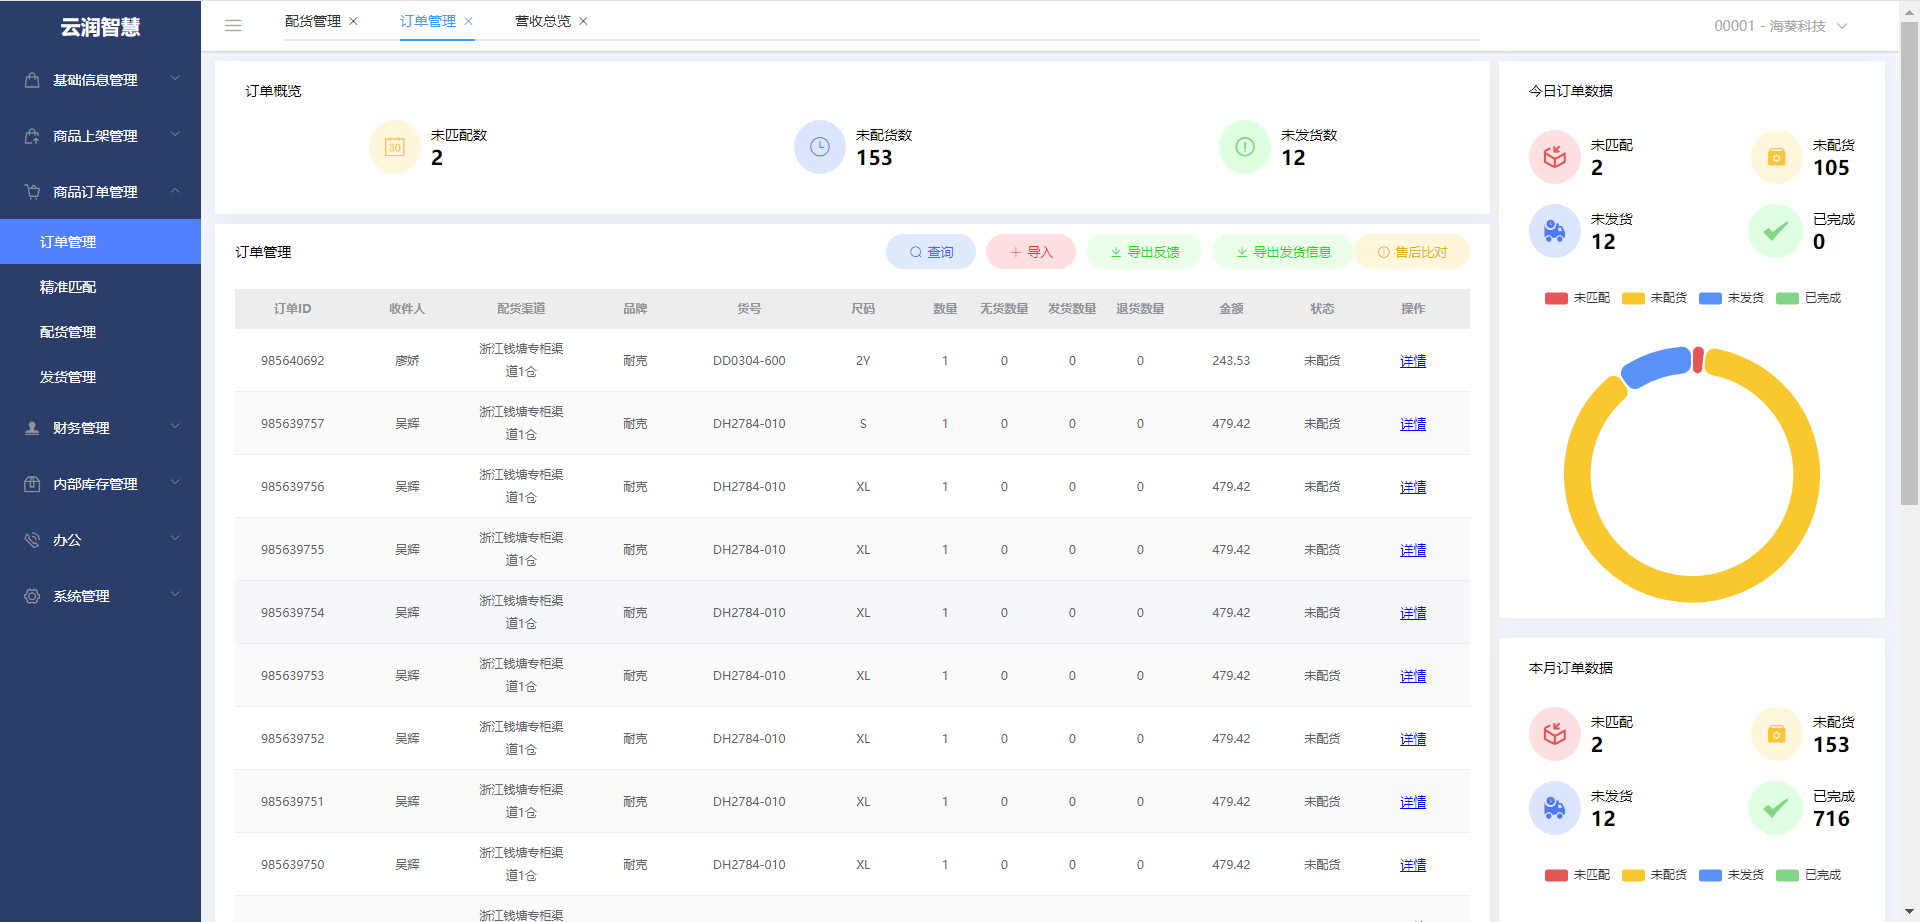Image resolution: width=1920 pixels, height=922 pixels.
Task: Switch to the 营收总览 tab
Action: [x=543, y=21]
